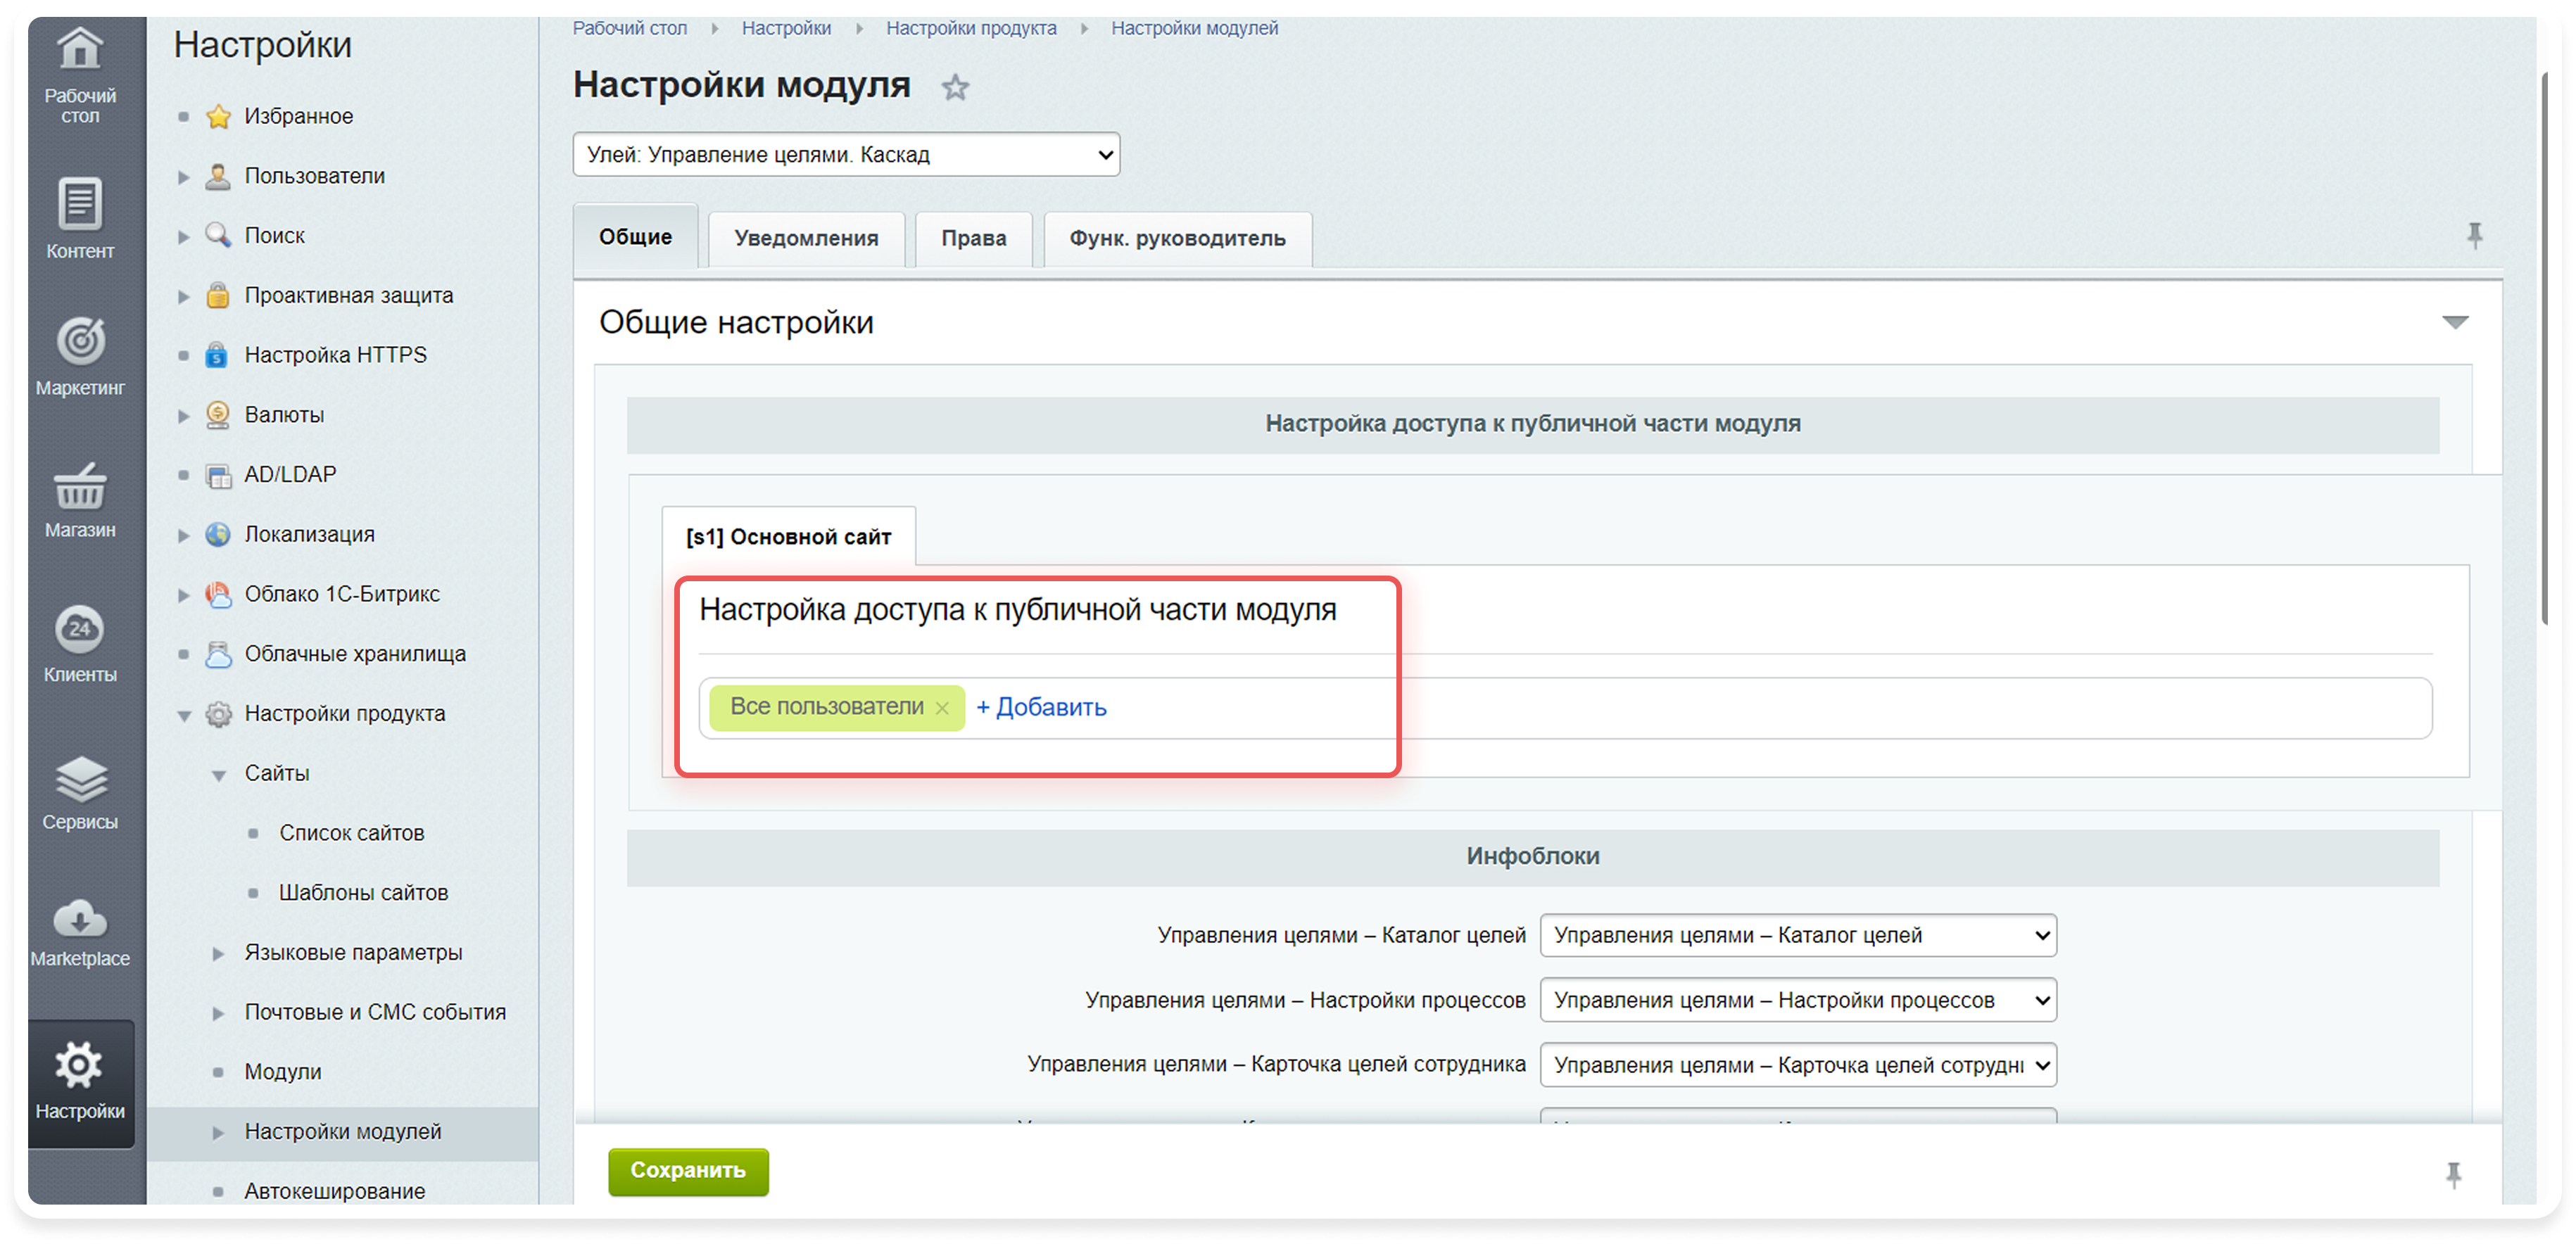
Task: Click the + Добавить link
Action: [1041, 708]
